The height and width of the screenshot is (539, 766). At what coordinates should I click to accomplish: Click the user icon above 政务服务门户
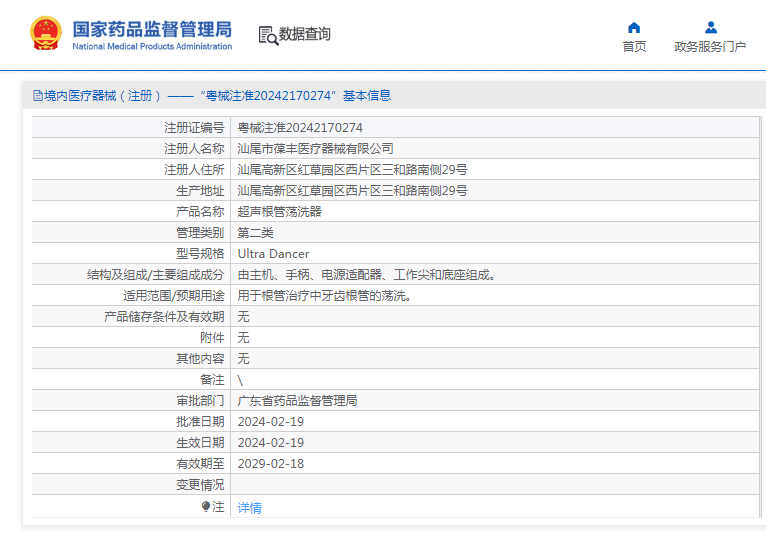tap(710, 27)
